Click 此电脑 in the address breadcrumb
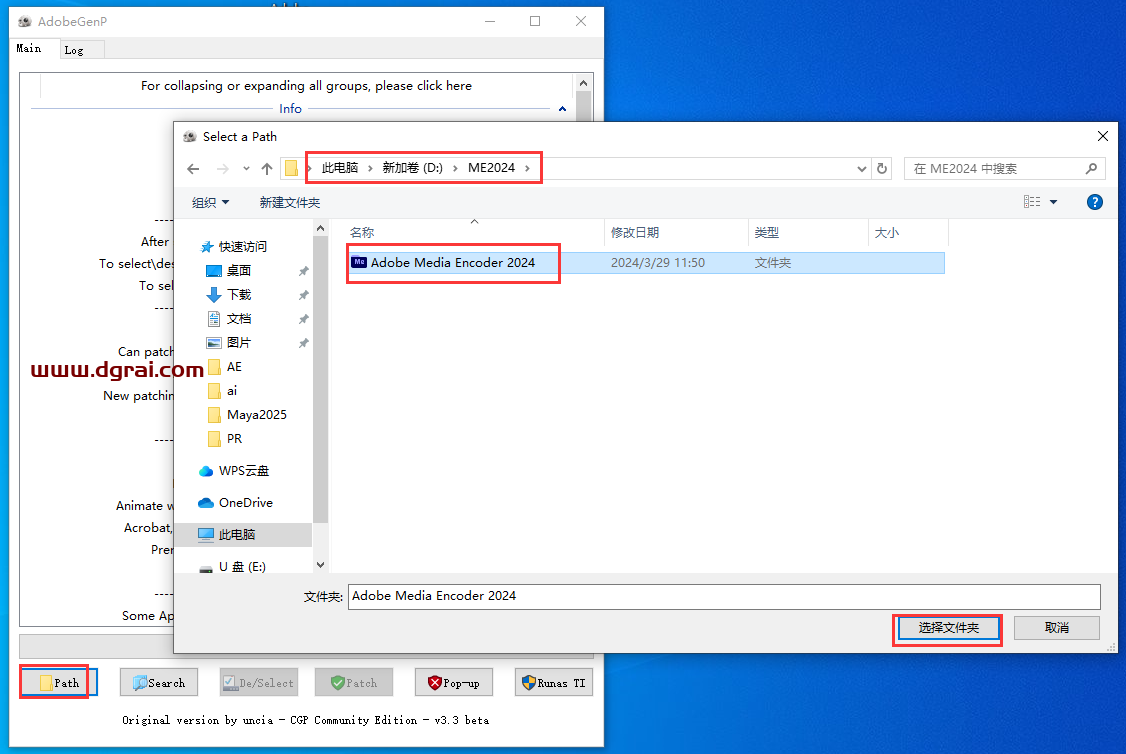This screenshot has width=1126, height=754. tap(340, 168)
